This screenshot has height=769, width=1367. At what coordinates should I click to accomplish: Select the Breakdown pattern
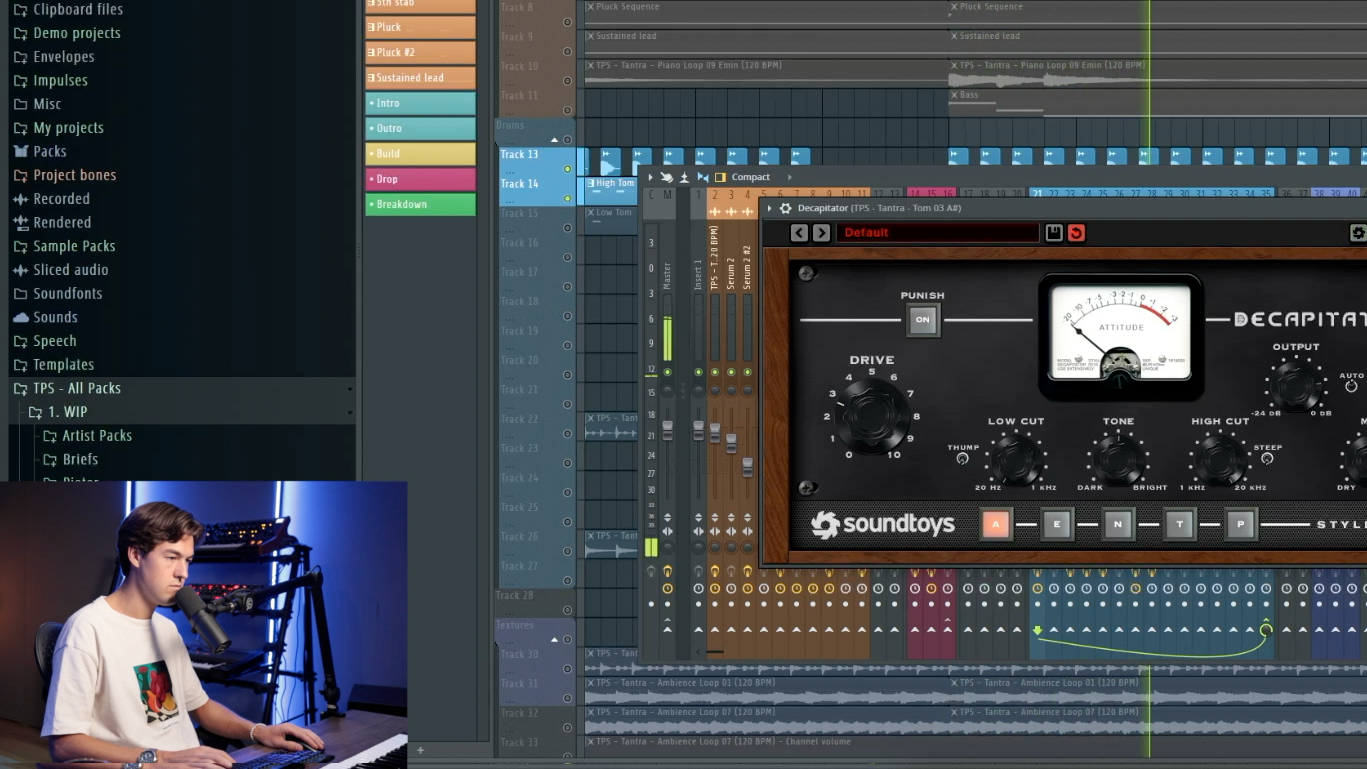[420, 204]
